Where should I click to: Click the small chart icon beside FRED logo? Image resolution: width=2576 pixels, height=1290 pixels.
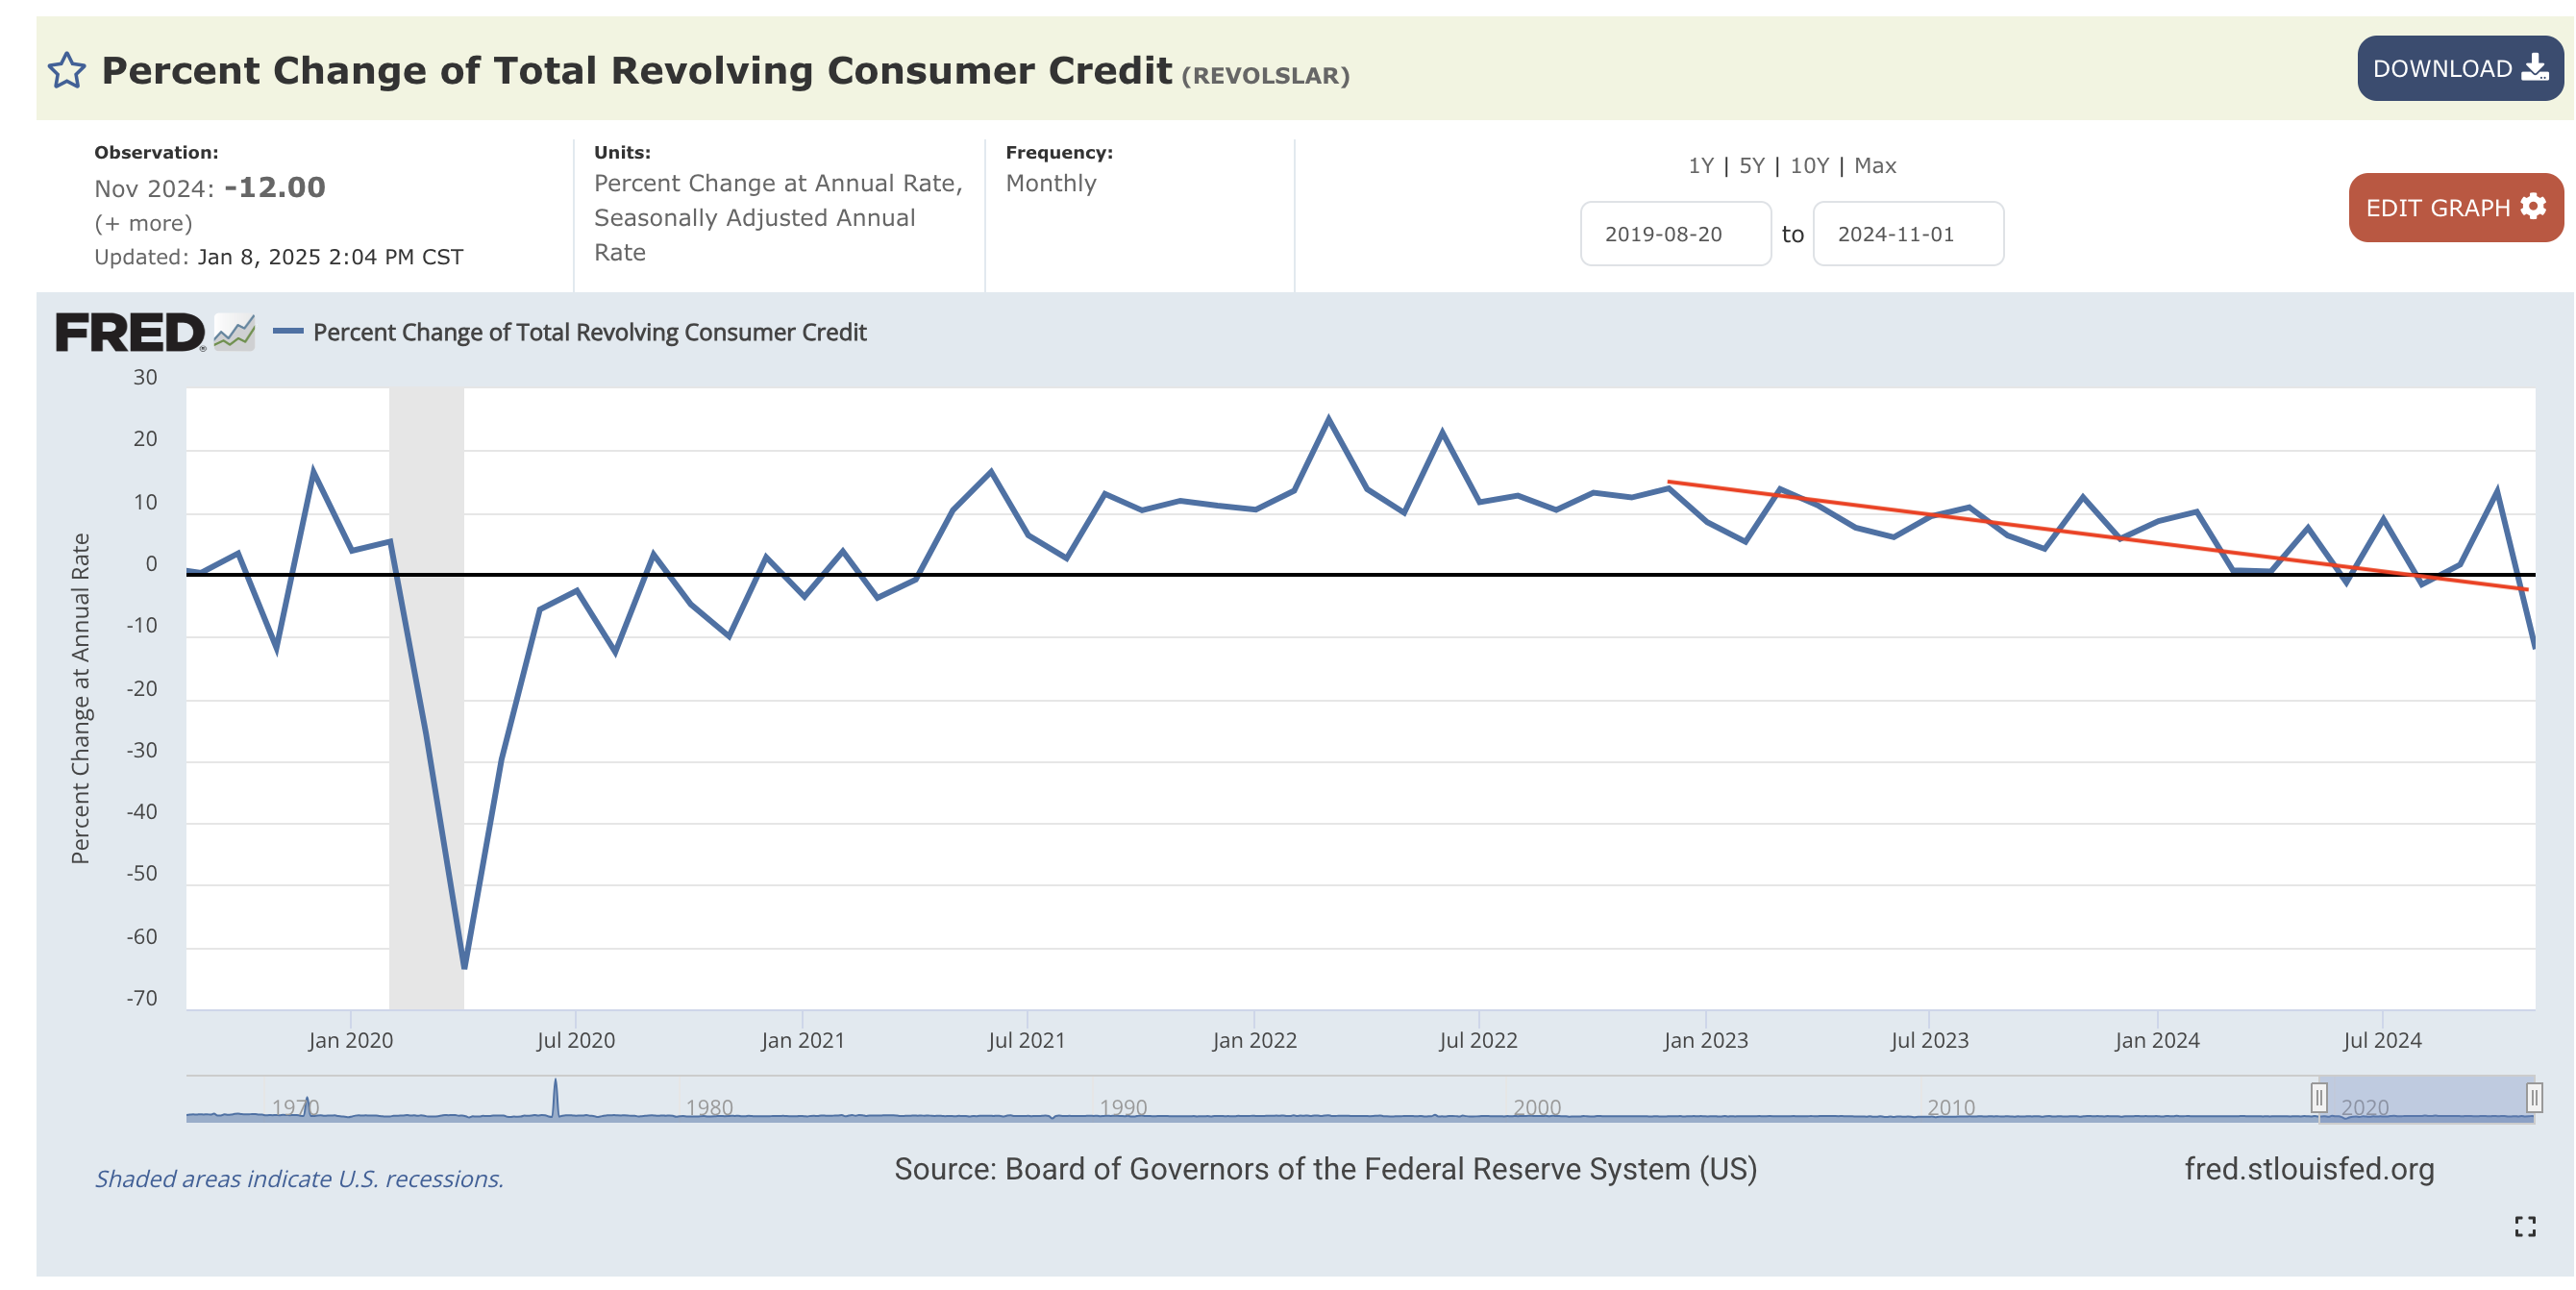[x=235, y=332]
